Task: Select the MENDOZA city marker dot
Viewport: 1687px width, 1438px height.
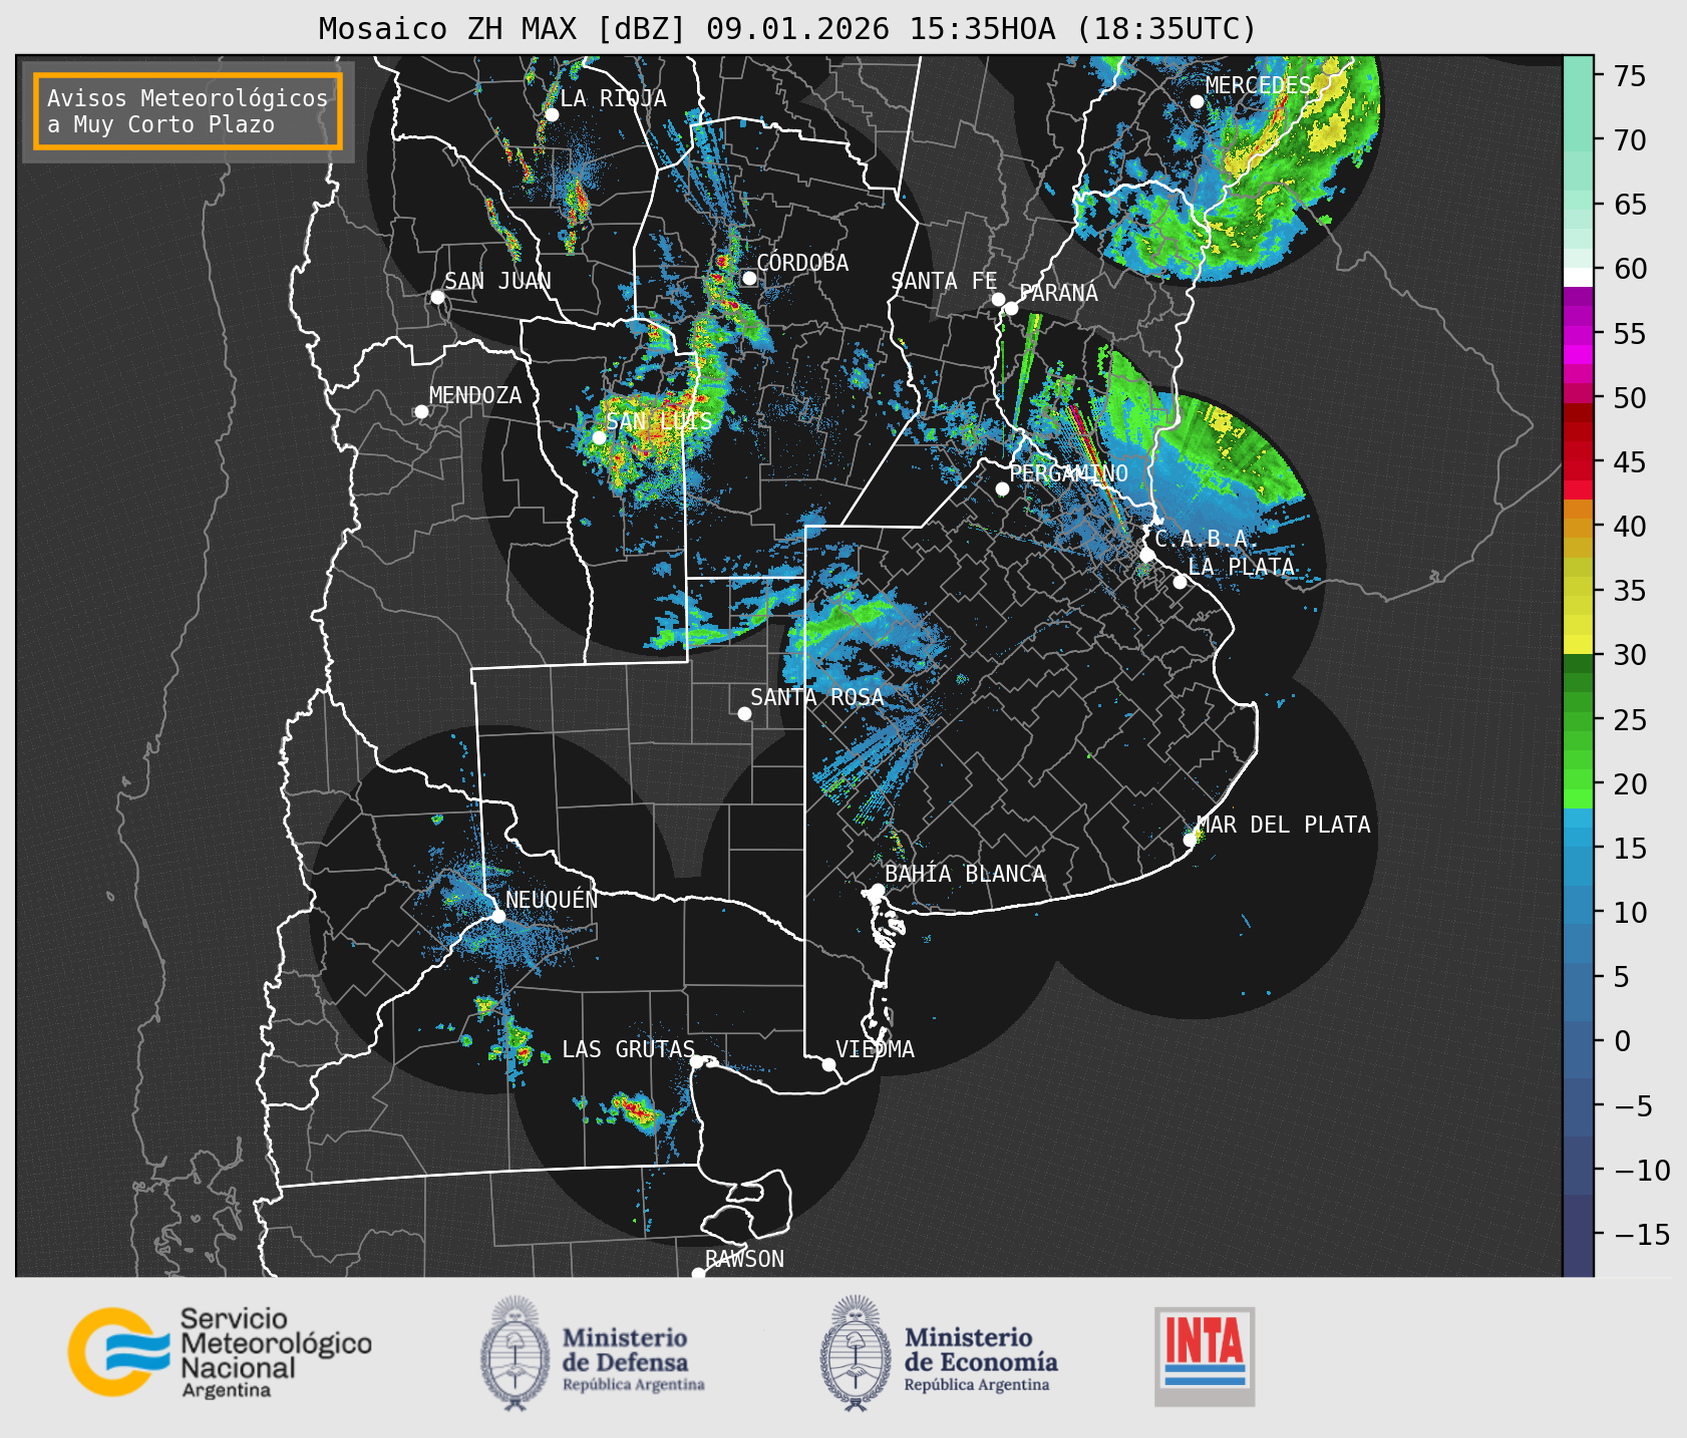Action: pyautogui.click(x=421, y=412)
